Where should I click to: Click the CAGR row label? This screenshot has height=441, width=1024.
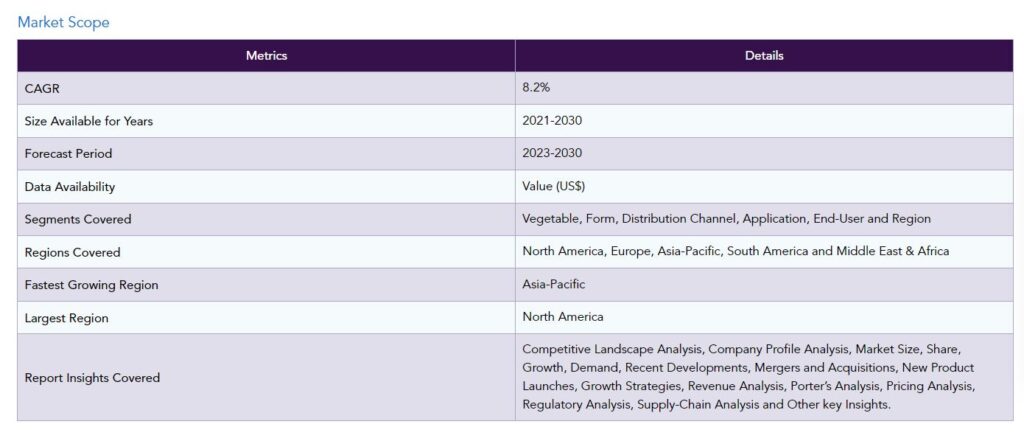click(42, 89)
